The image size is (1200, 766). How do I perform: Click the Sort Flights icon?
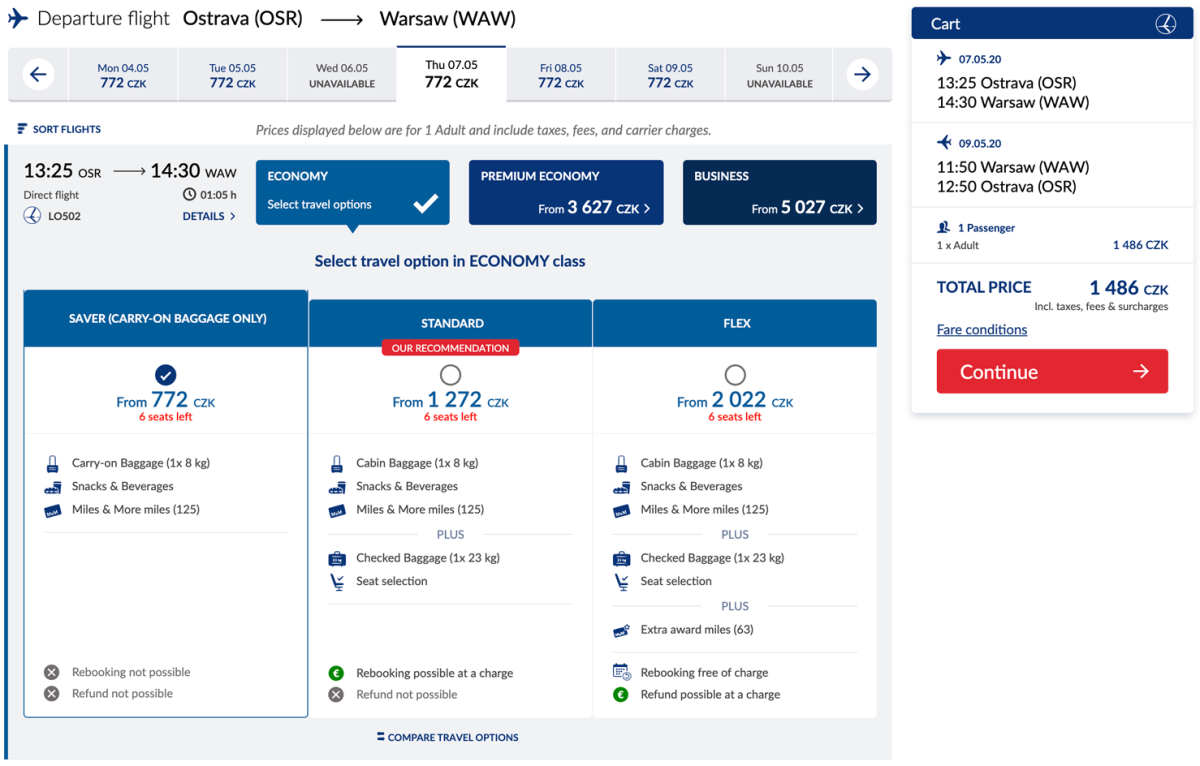(x=22, y=129)
